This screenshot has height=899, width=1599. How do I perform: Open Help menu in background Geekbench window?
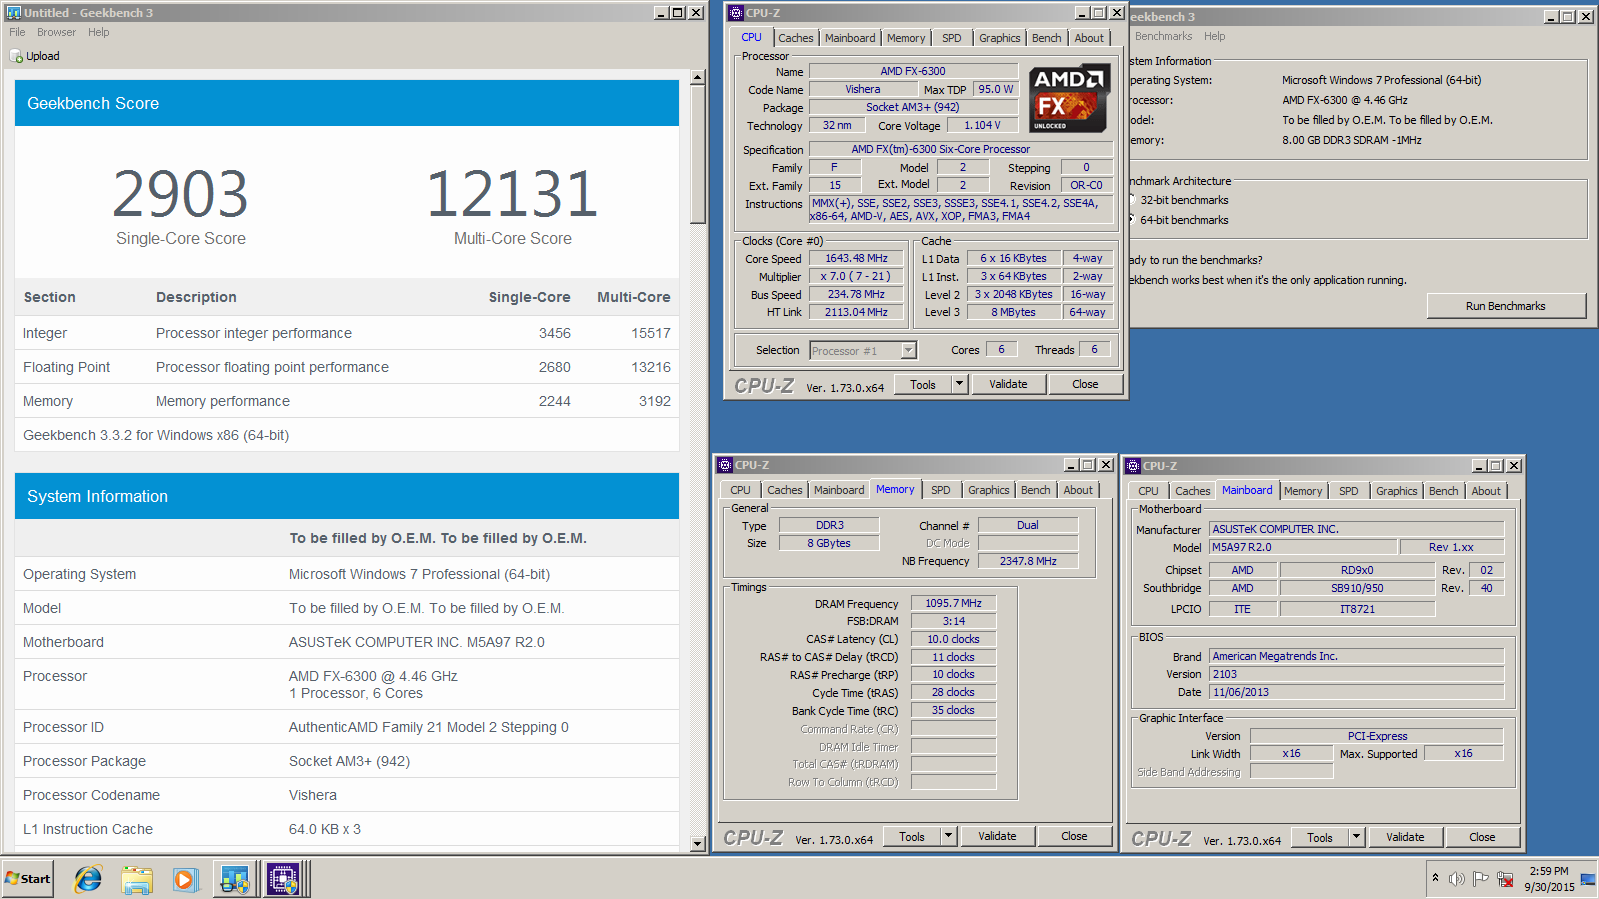(1214, 36)
